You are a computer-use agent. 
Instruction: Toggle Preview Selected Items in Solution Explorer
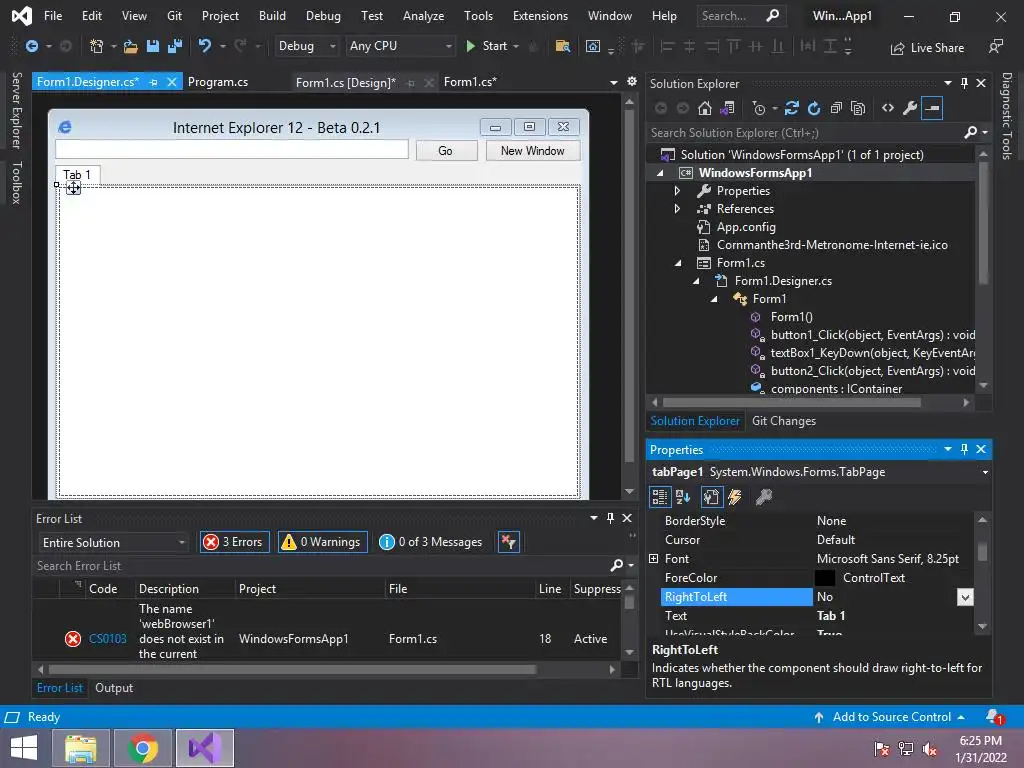click(x=933, y=108)
